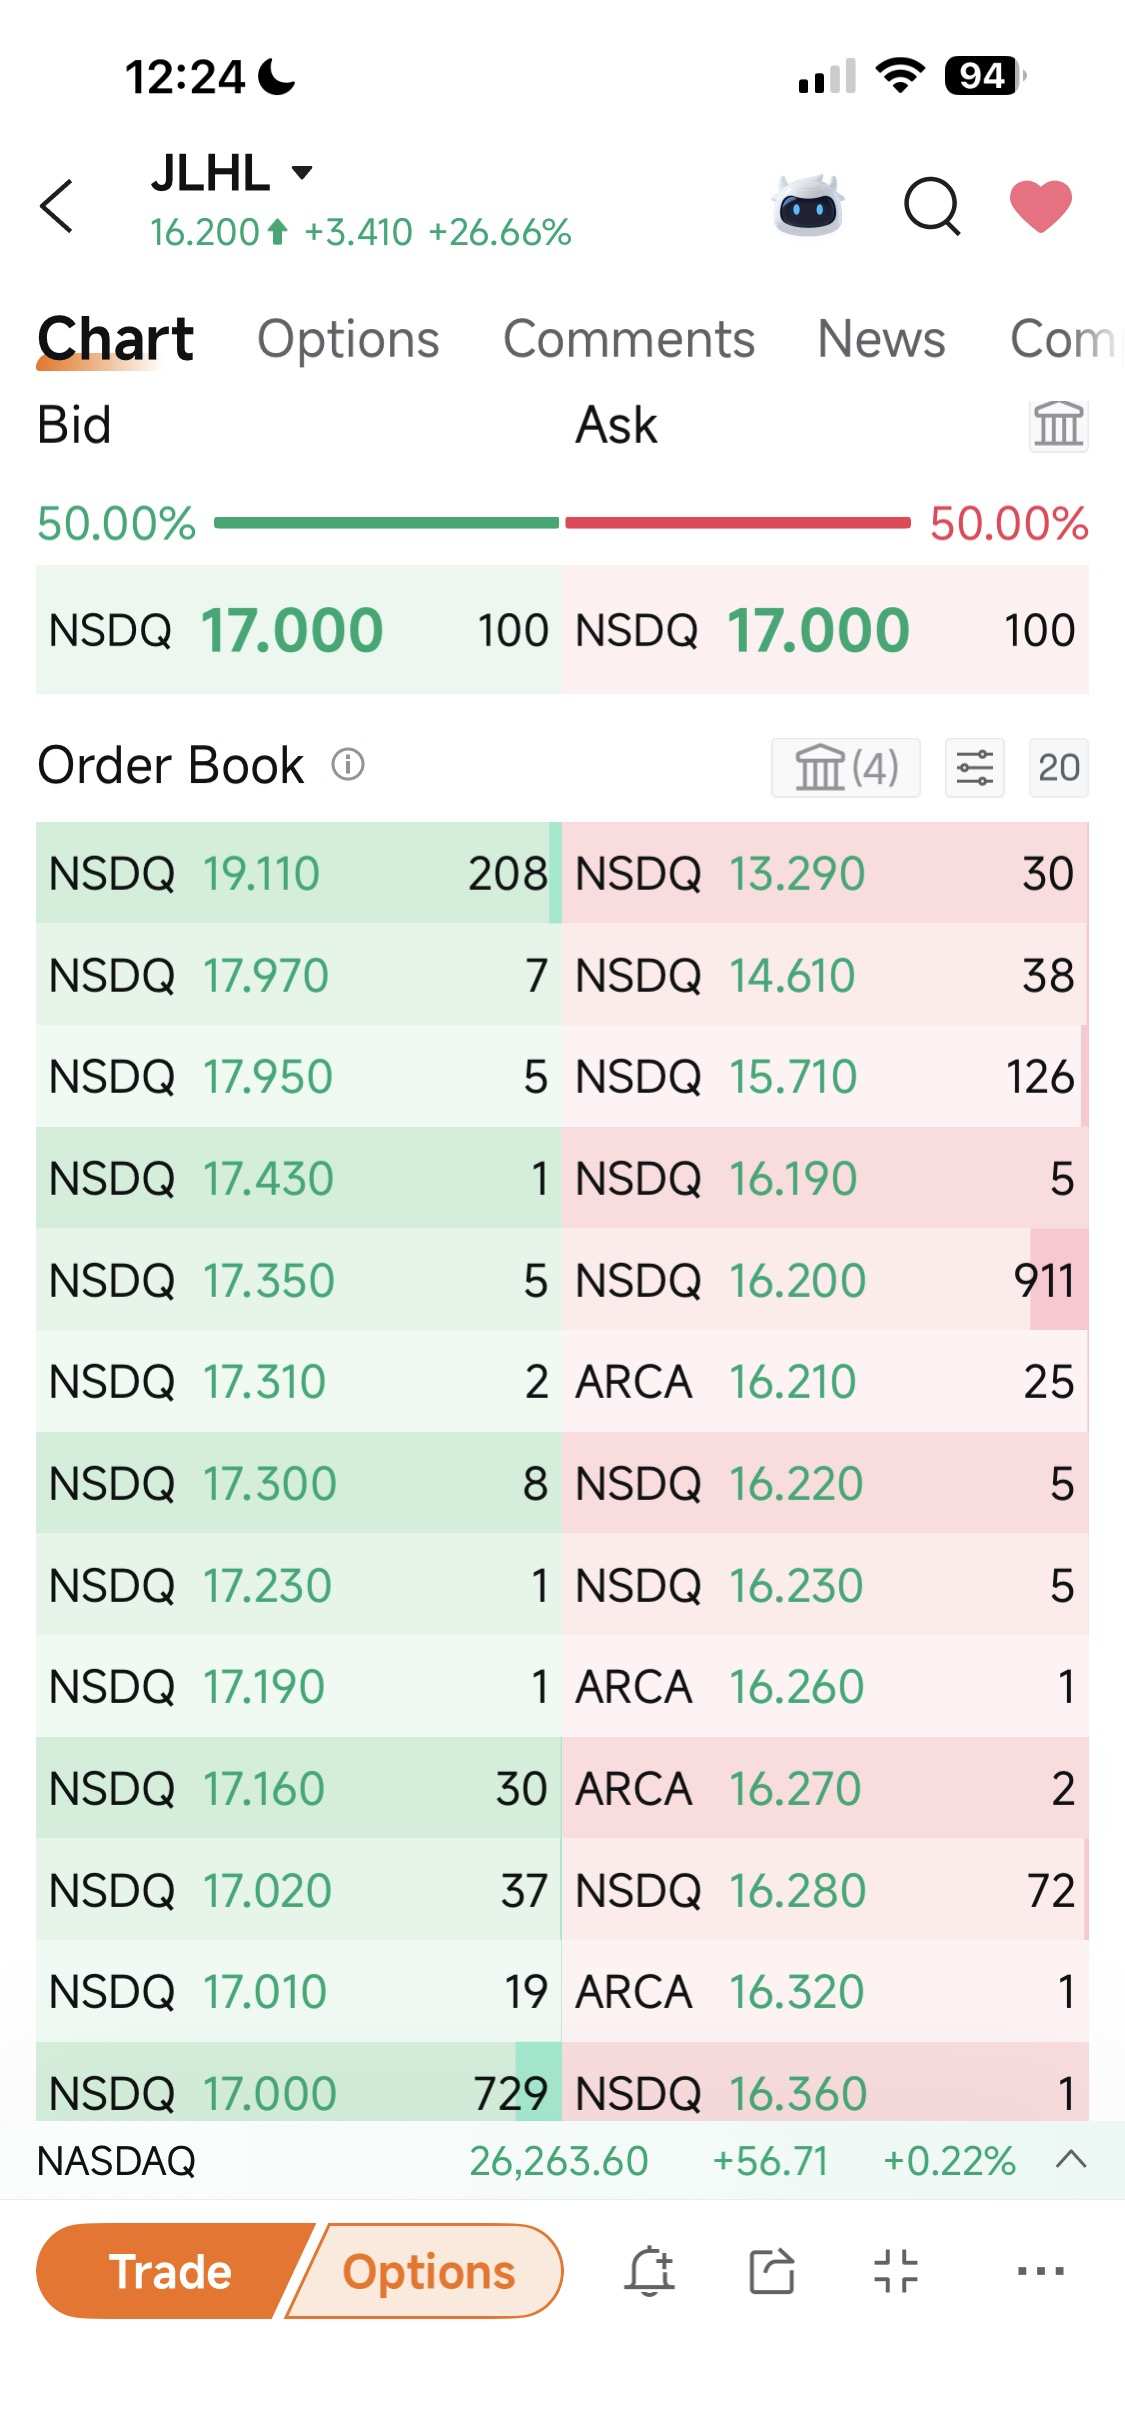Expand the NASDAQ index bar chevron
Image resolution: width=1125 pixels, height=2436 pixels.
click(x=1071, y=2160)
